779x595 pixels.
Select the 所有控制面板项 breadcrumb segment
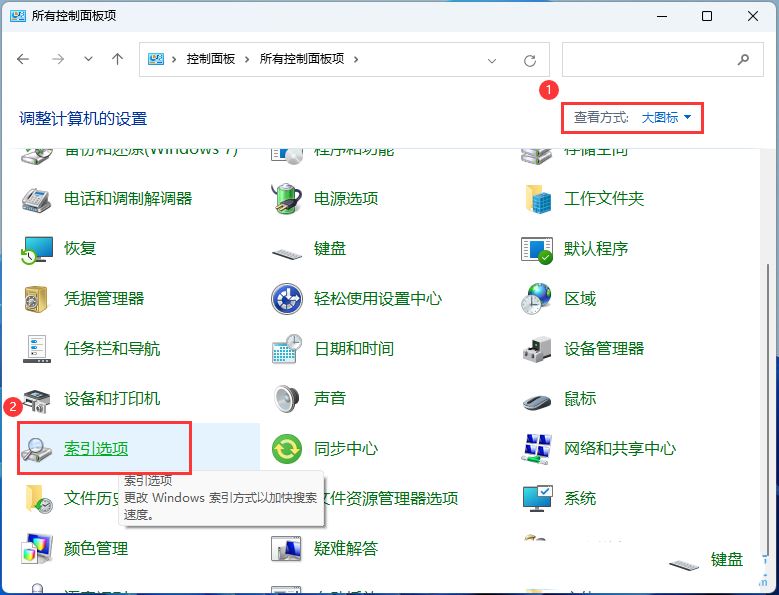(x=302, y=59)
